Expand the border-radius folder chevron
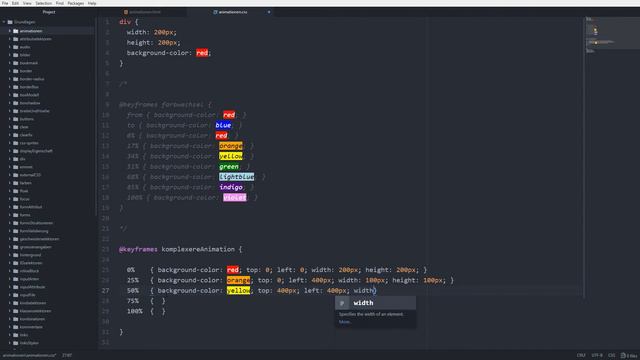The width and height of the screenshot is (640, 360). (x=10, y=79)
